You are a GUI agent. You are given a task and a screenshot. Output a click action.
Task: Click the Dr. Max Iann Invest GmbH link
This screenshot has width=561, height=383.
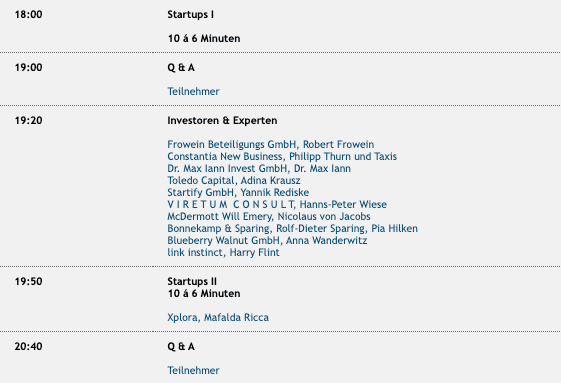click(259, 169)
